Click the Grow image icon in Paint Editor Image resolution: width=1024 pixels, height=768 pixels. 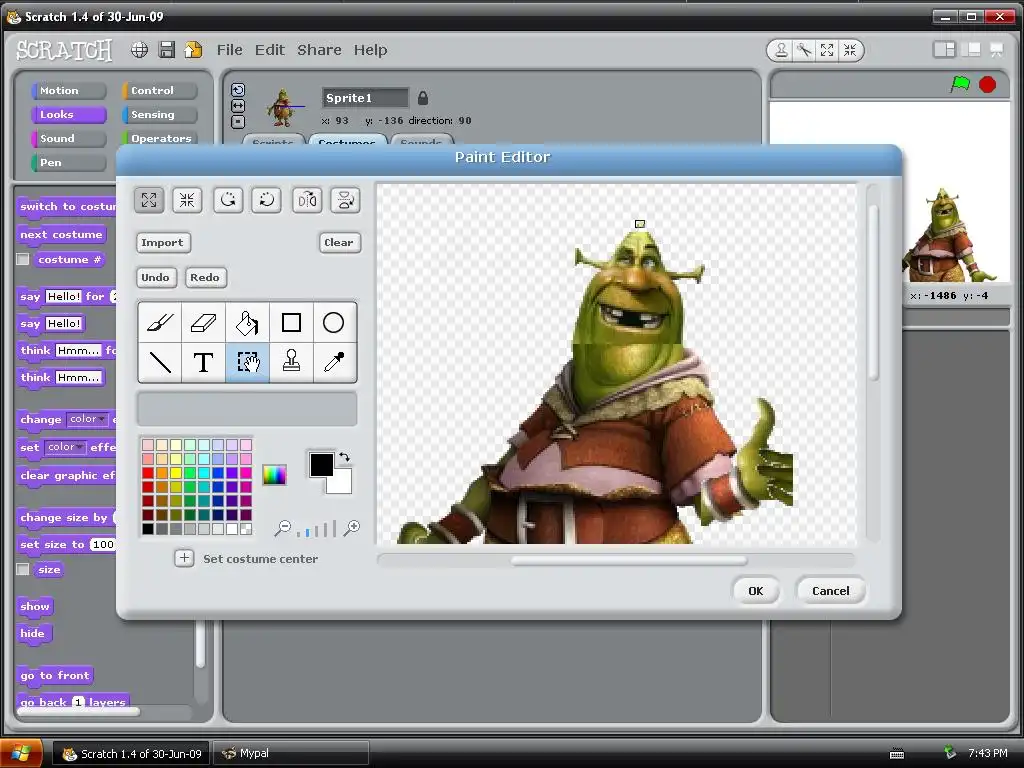pyautogui.click(x=149, y=200)
